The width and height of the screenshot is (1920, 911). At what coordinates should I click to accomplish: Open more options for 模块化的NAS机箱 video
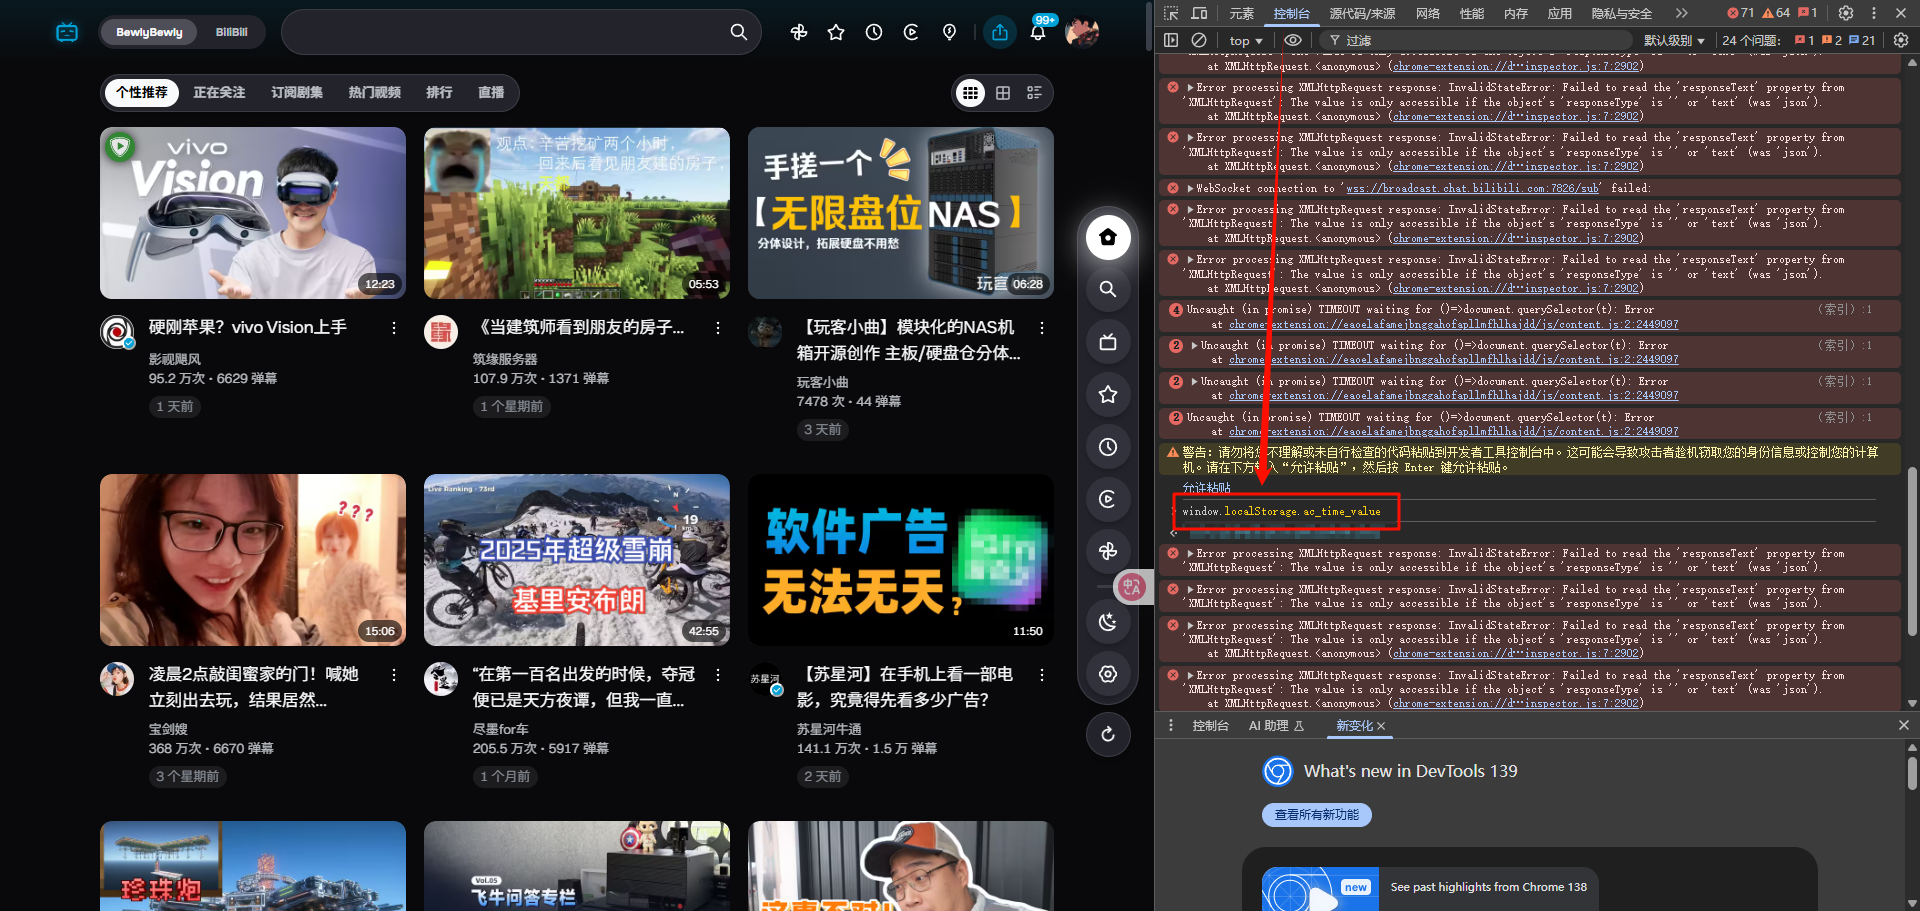(x=1042, y=328)
